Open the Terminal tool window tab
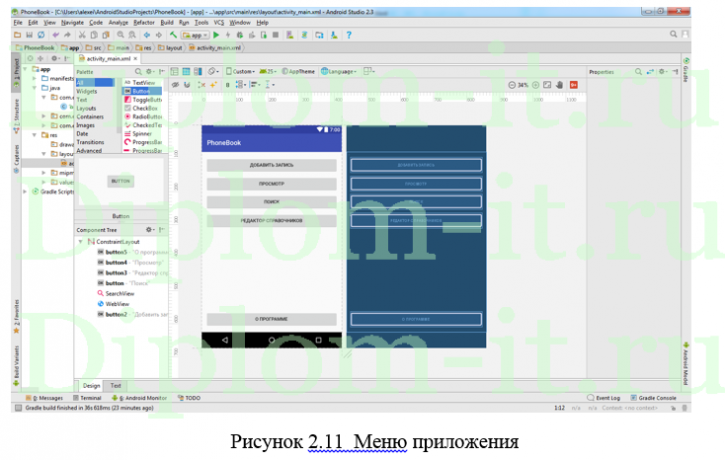Image resolution: width=725 pixels, height=460 pixels. pos(87,398)
